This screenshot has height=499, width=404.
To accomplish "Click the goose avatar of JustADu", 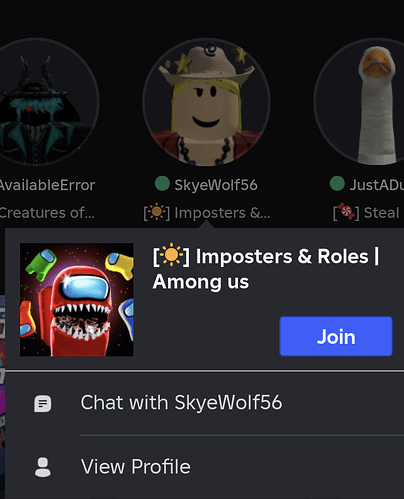I will point(359,102).
